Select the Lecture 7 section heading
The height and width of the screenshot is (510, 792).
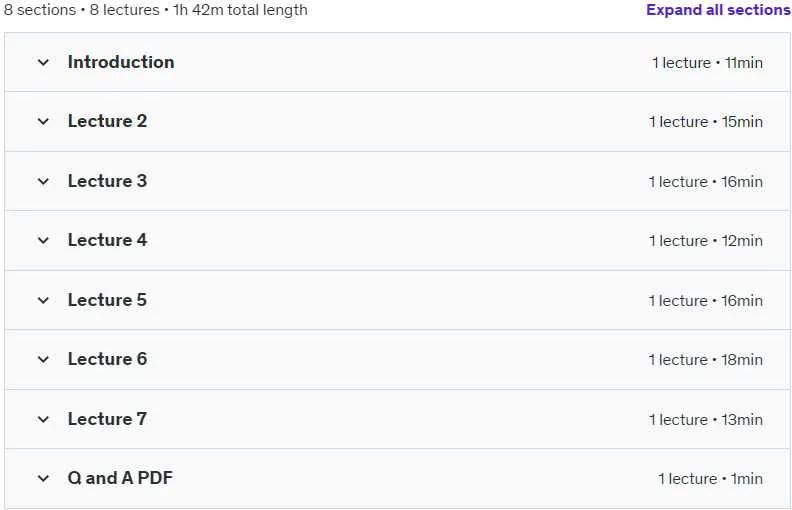pos(108,419)
